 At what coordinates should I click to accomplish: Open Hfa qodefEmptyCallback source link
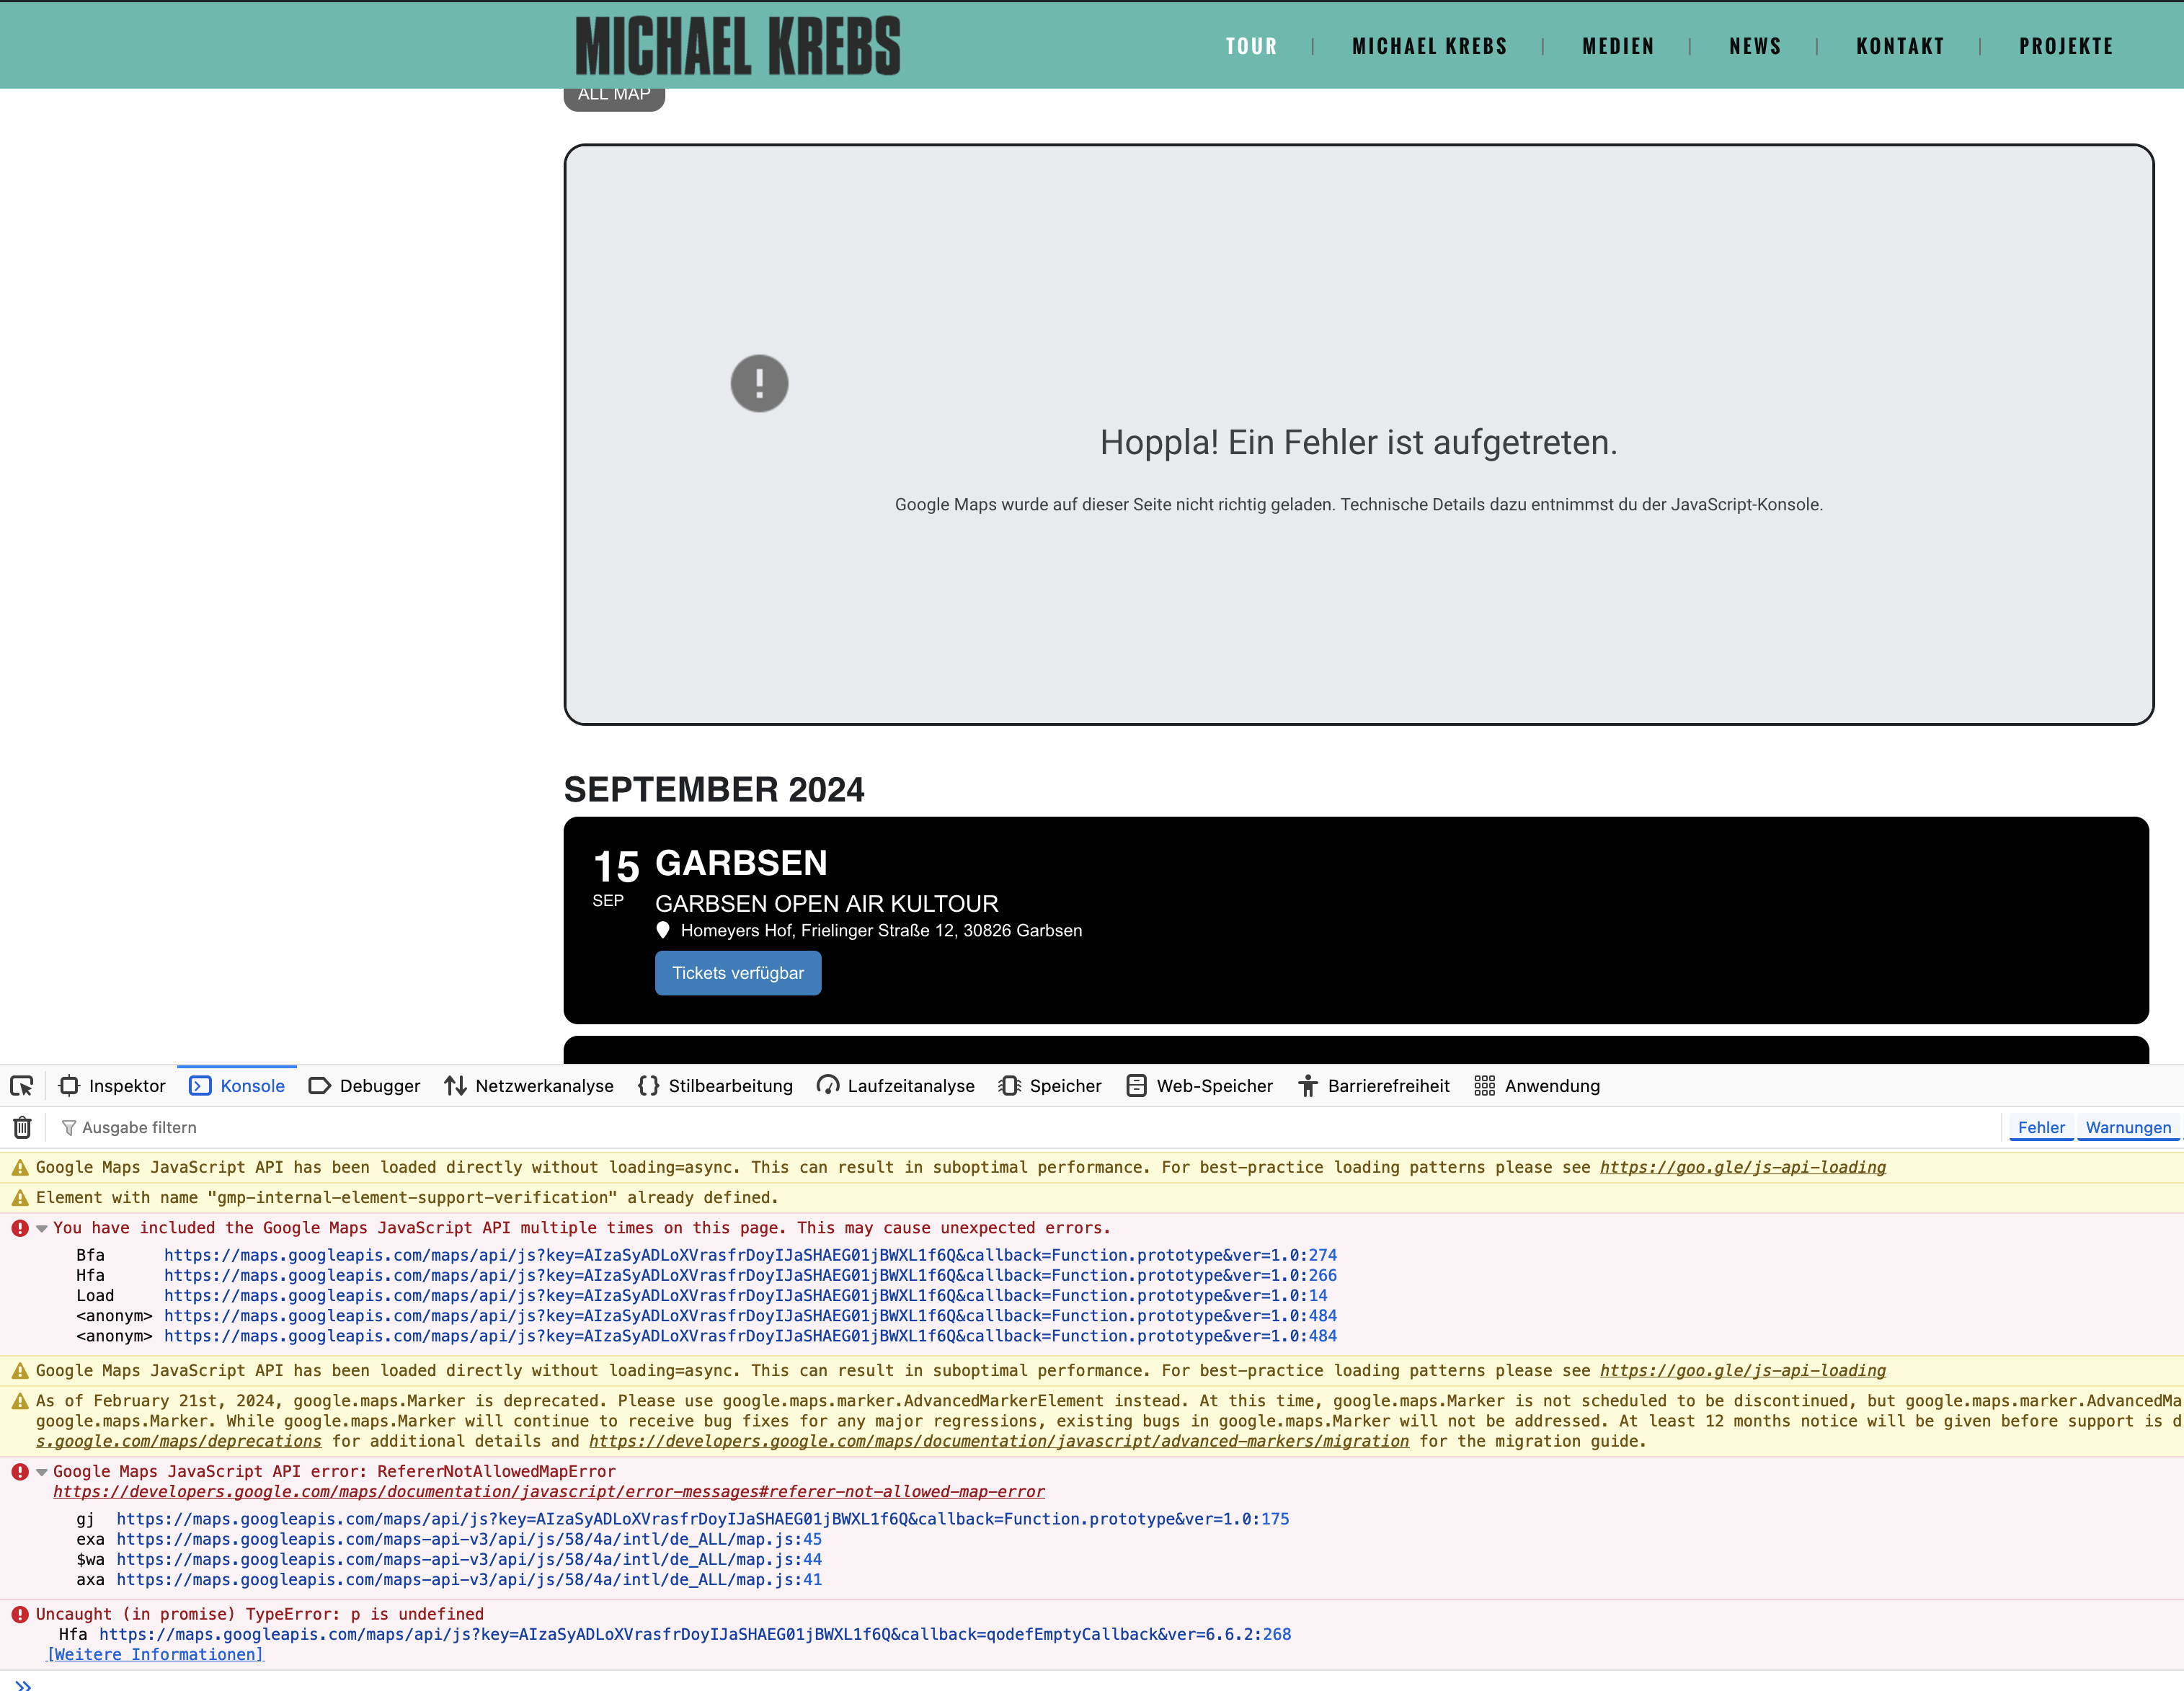pos(695,1635)
